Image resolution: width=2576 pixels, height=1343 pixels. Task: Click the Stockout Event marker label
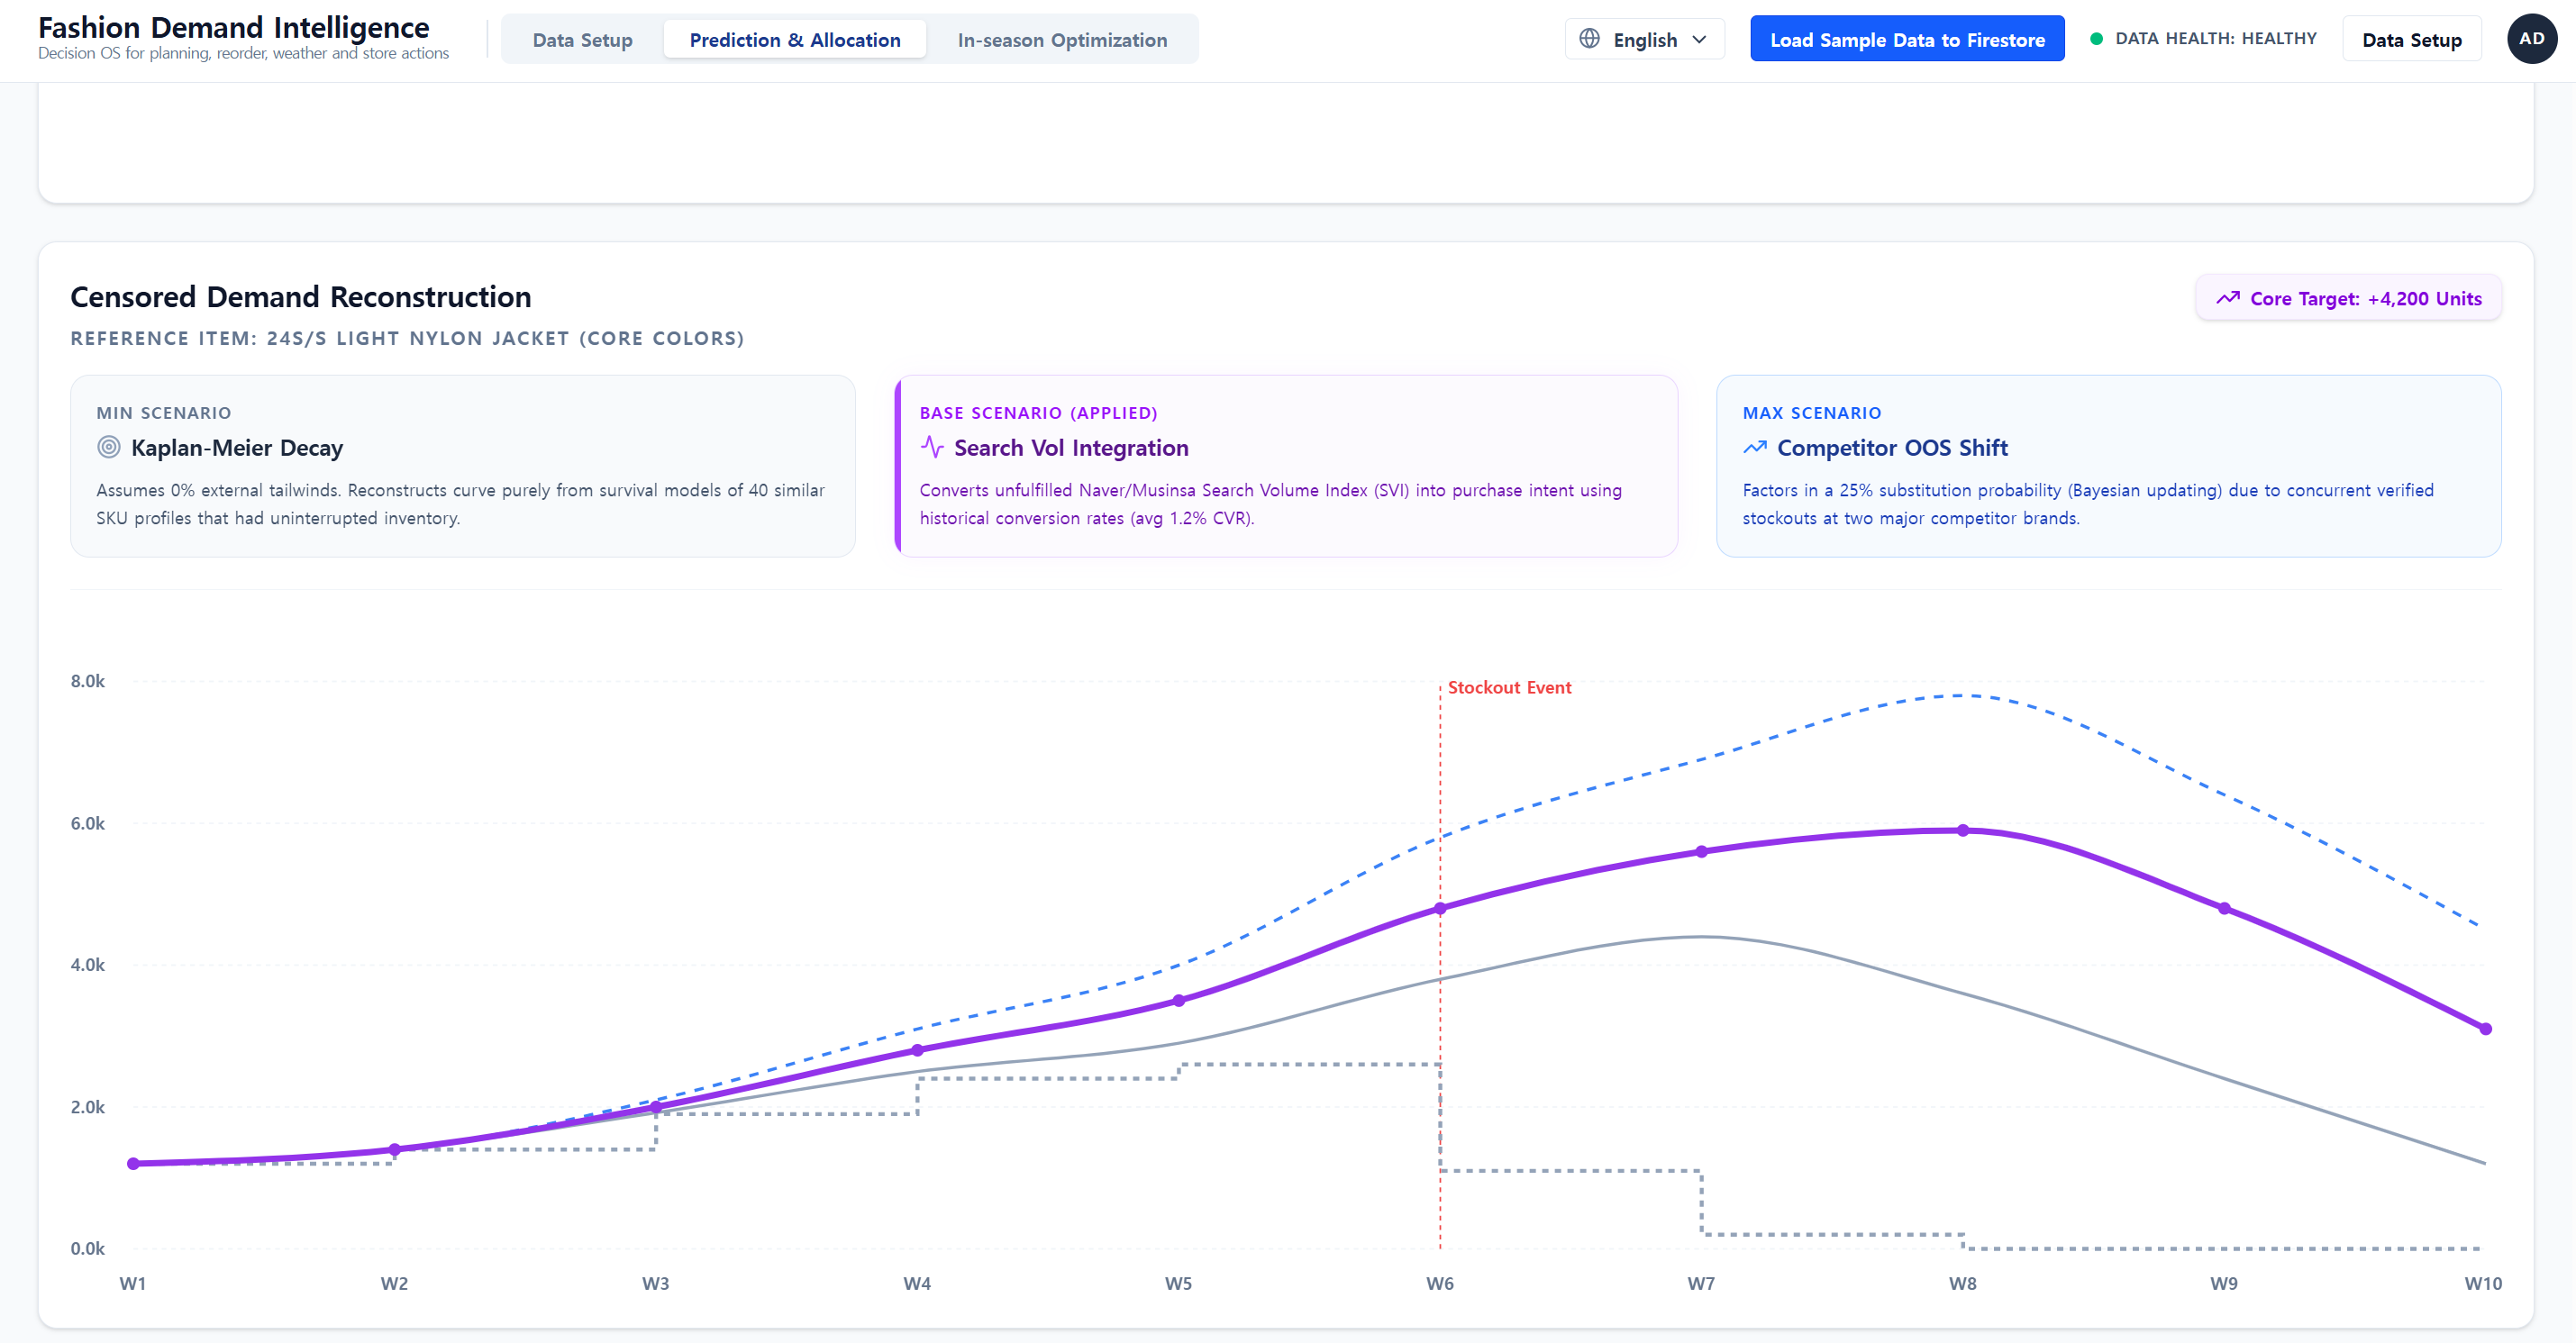(1509, 687)
